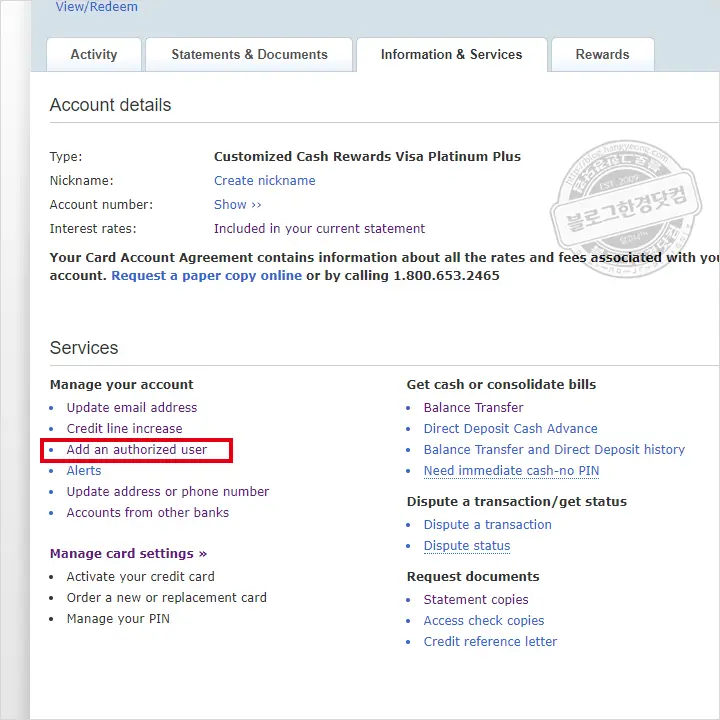Open the Credit line increase link

124,429
